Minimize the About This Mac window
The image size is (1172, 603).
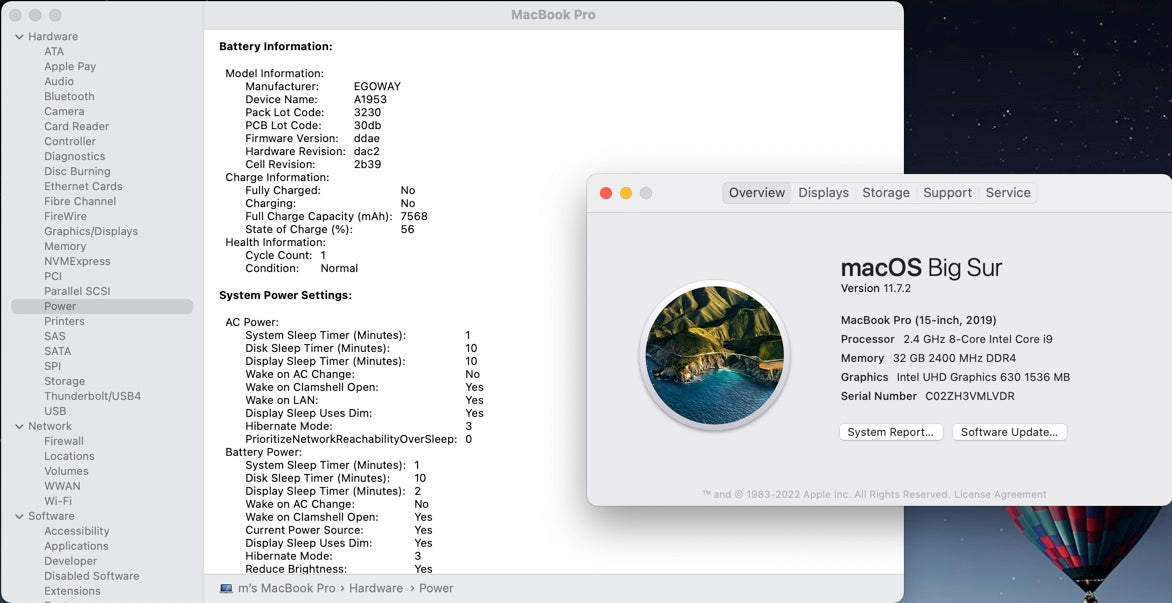[x=626, y=193]
